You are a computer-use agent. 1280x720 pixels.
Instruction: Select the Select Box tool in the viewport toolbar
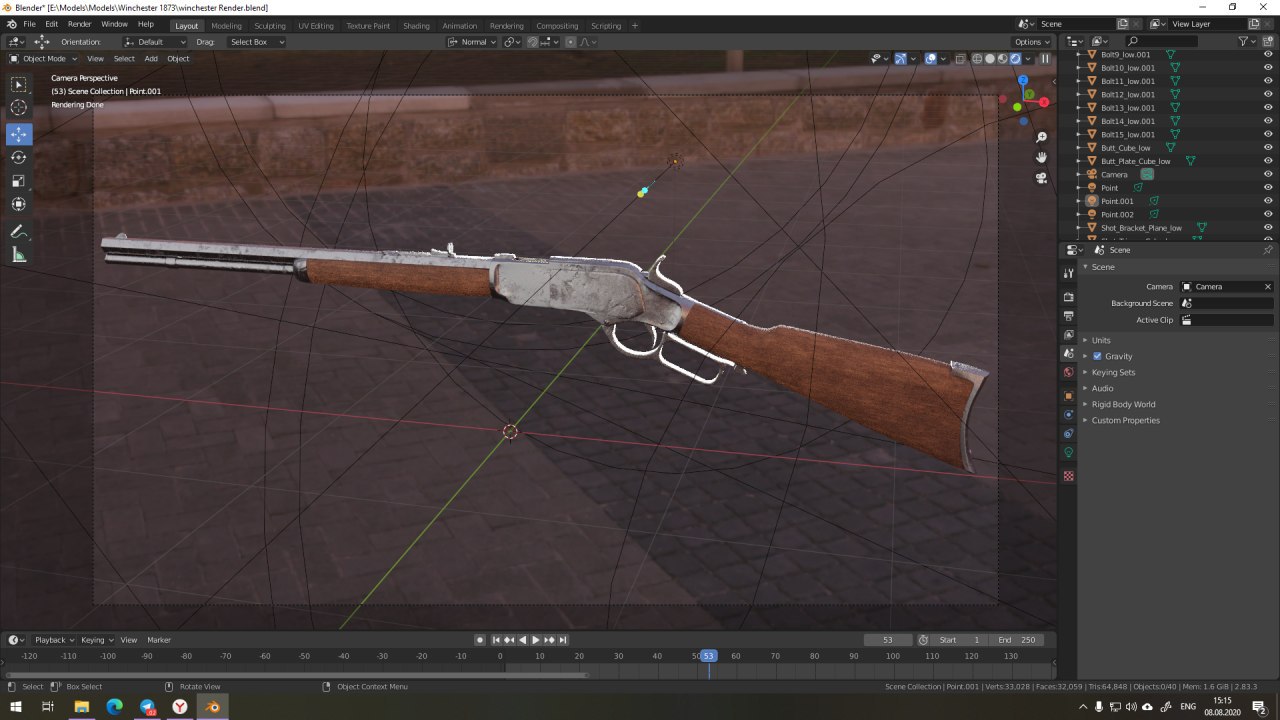(19, 86)
